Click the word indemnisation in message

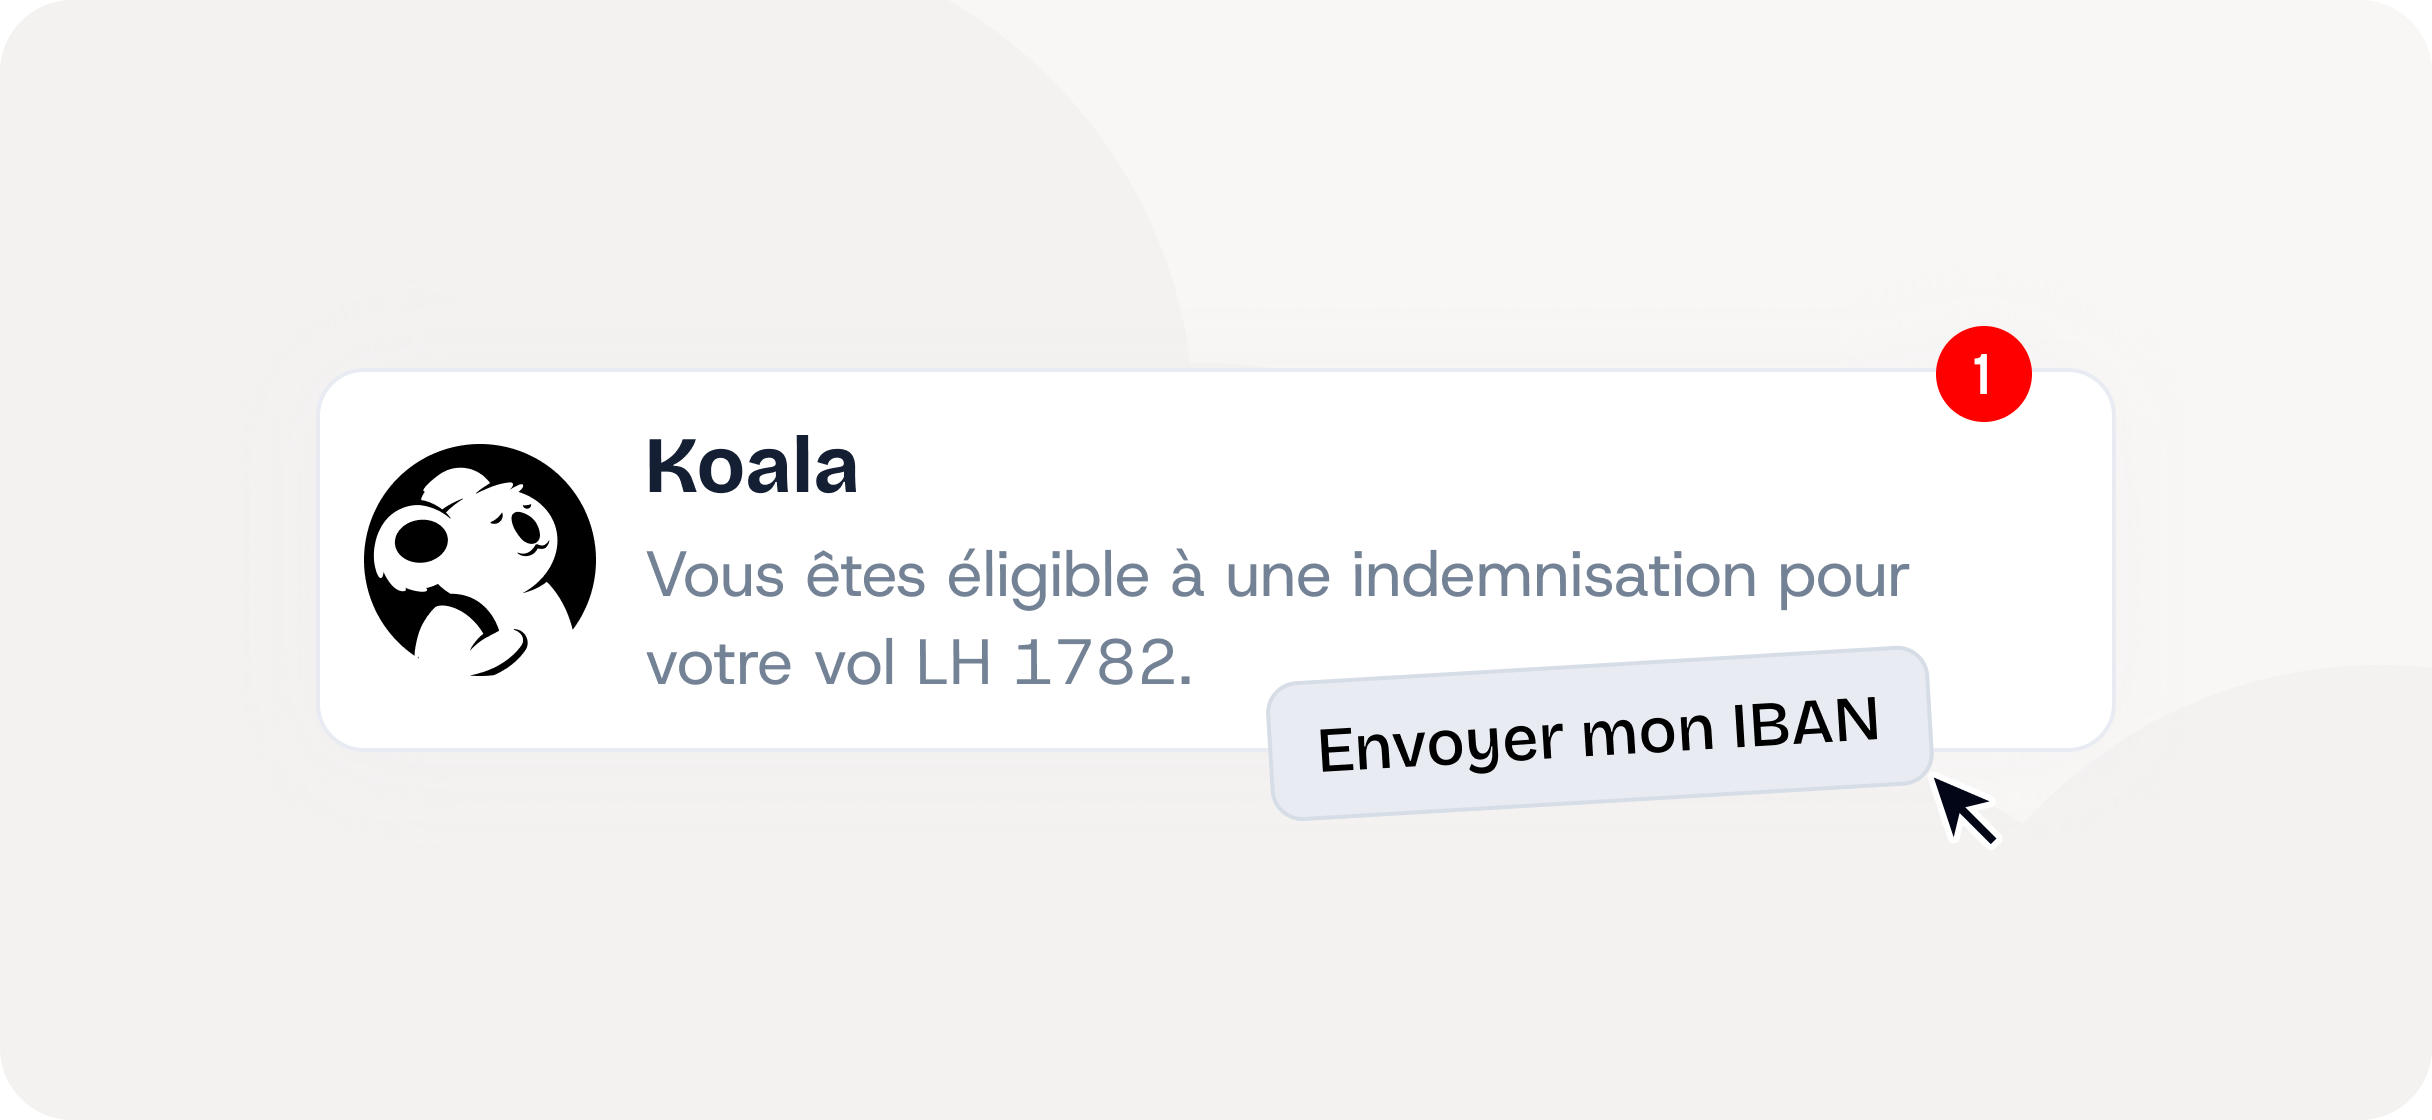click(x=1554, y=576)
